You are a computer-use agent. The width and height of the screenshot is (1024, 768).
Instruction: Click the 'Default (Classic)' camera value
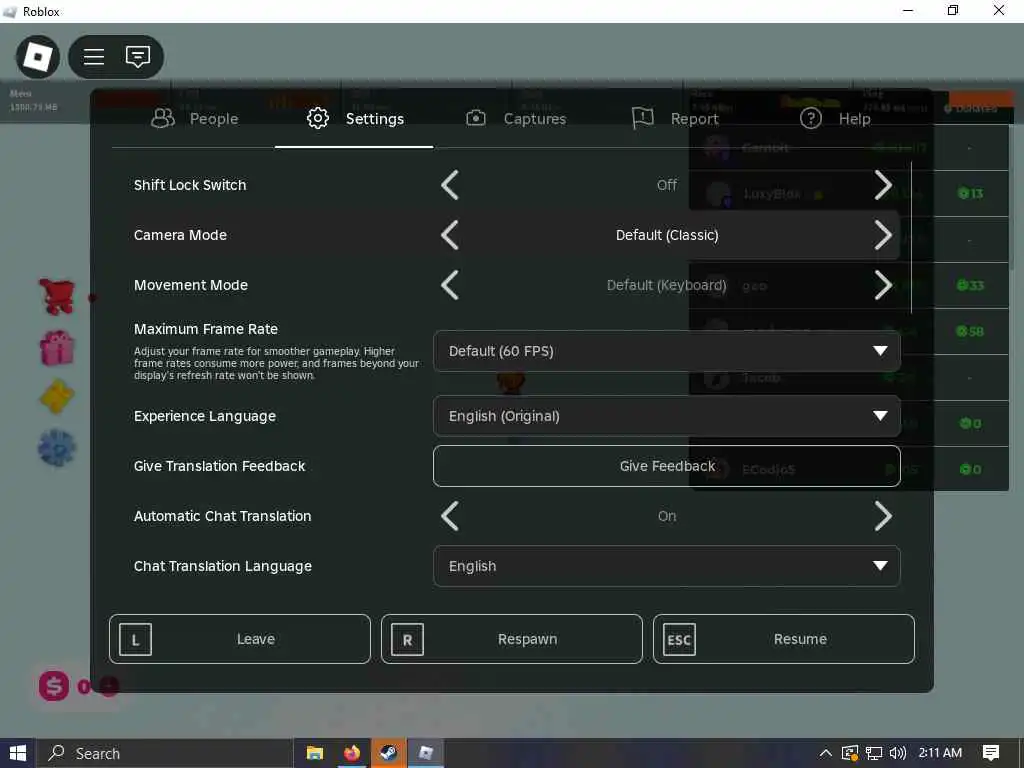tap(667, 235)
